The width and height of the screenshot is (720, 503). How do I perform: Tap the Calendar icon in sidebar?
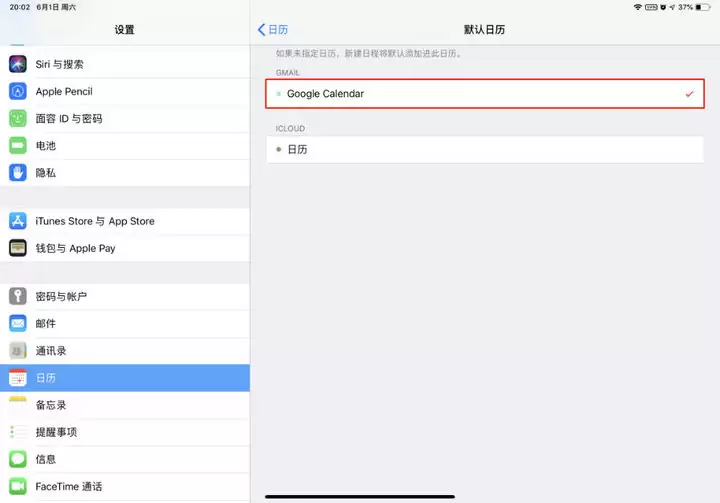18,378
